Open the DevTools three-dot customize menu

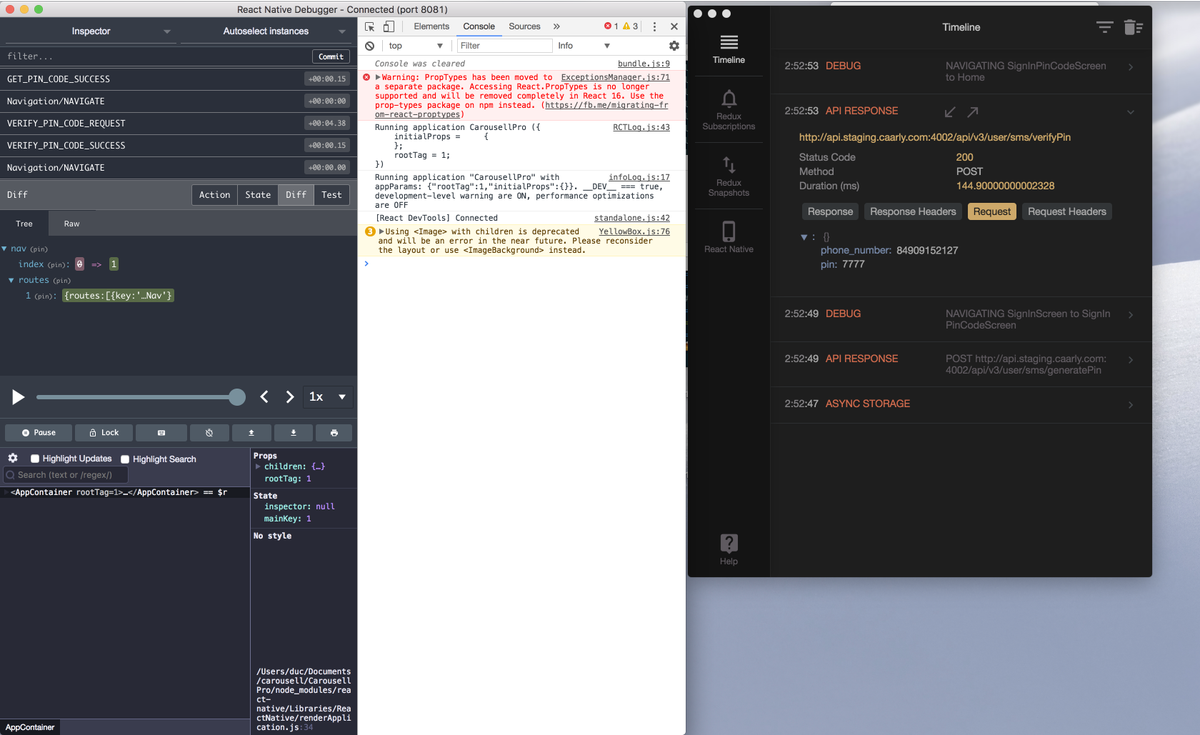coord(655,27)
